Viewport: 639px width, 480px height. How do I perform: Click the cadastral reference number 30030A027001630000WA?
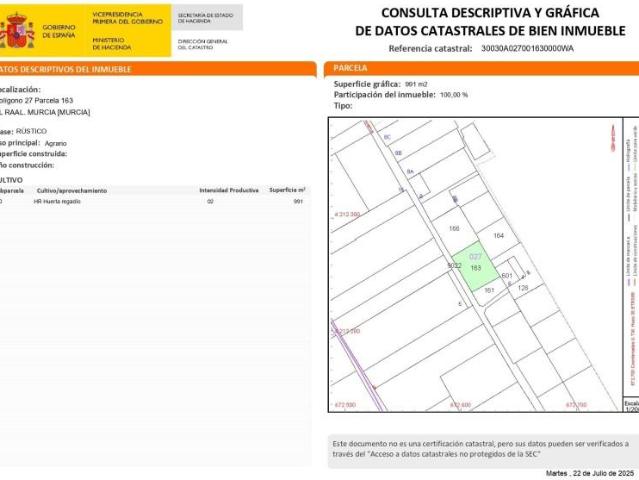[x=527, y=48]
